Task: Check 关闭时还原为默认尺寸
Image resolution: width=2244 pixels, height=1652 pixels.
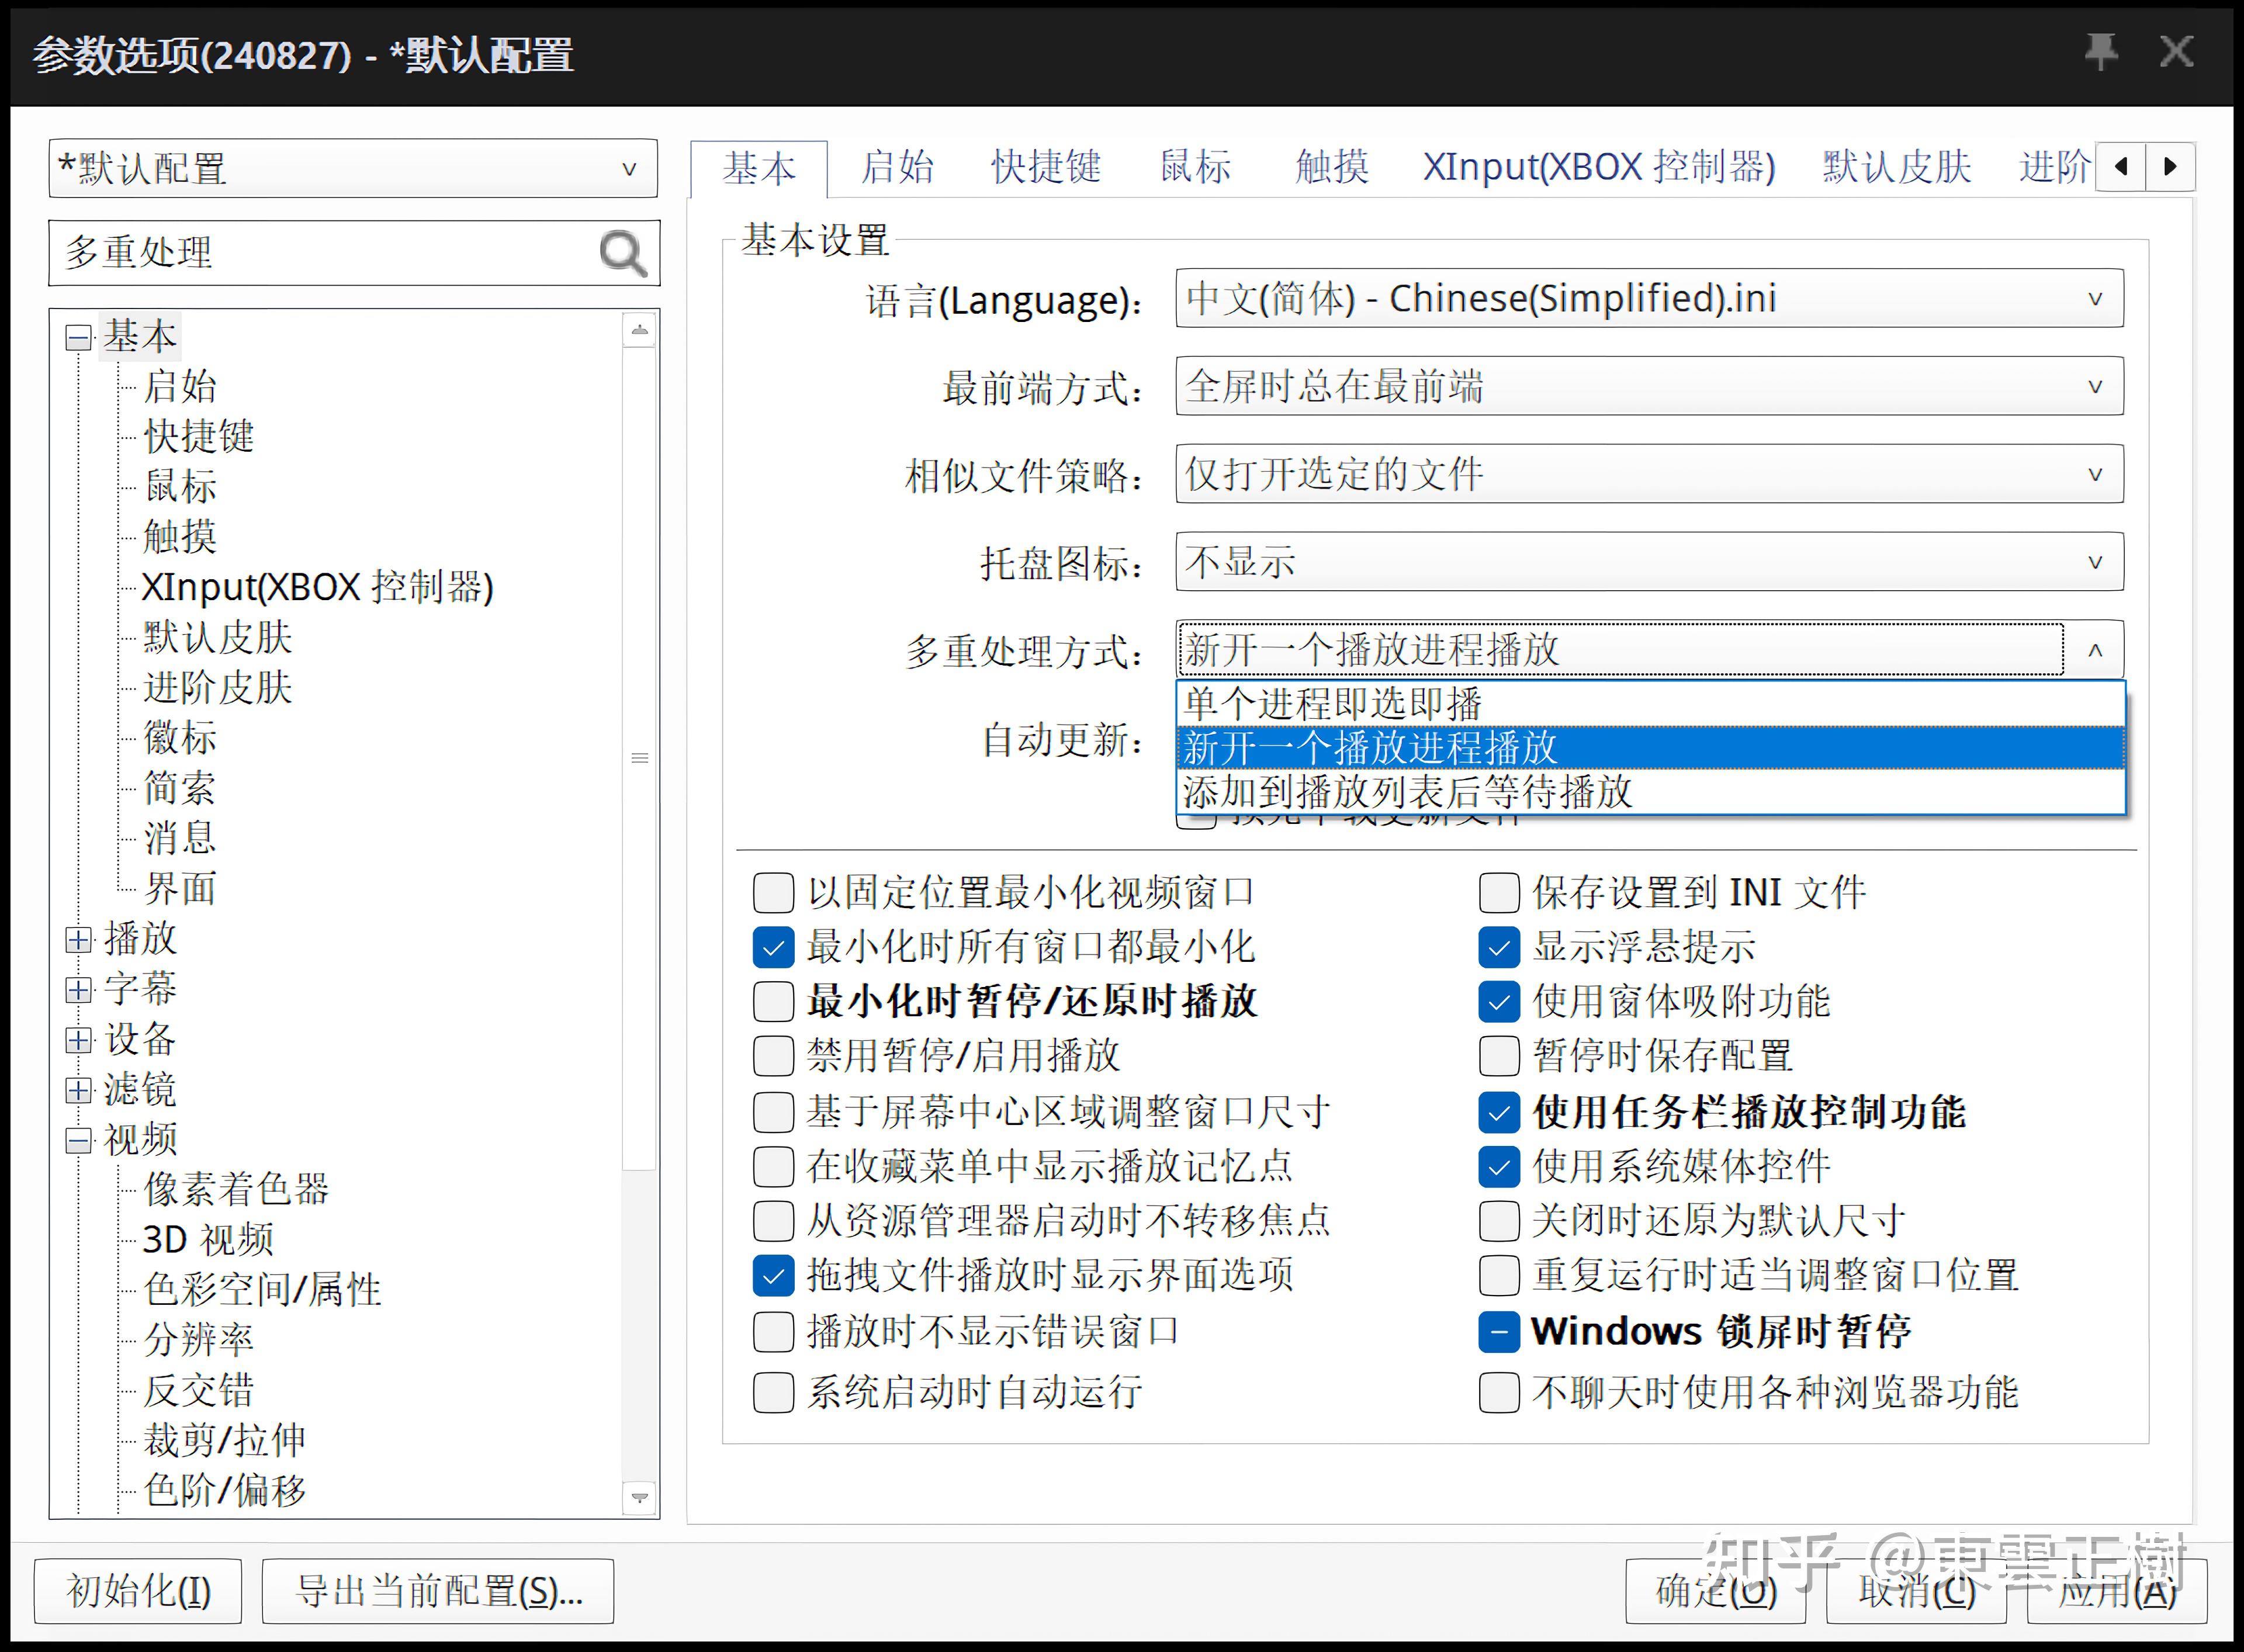Action: pyautogui.click(x=1499, y=1220)
